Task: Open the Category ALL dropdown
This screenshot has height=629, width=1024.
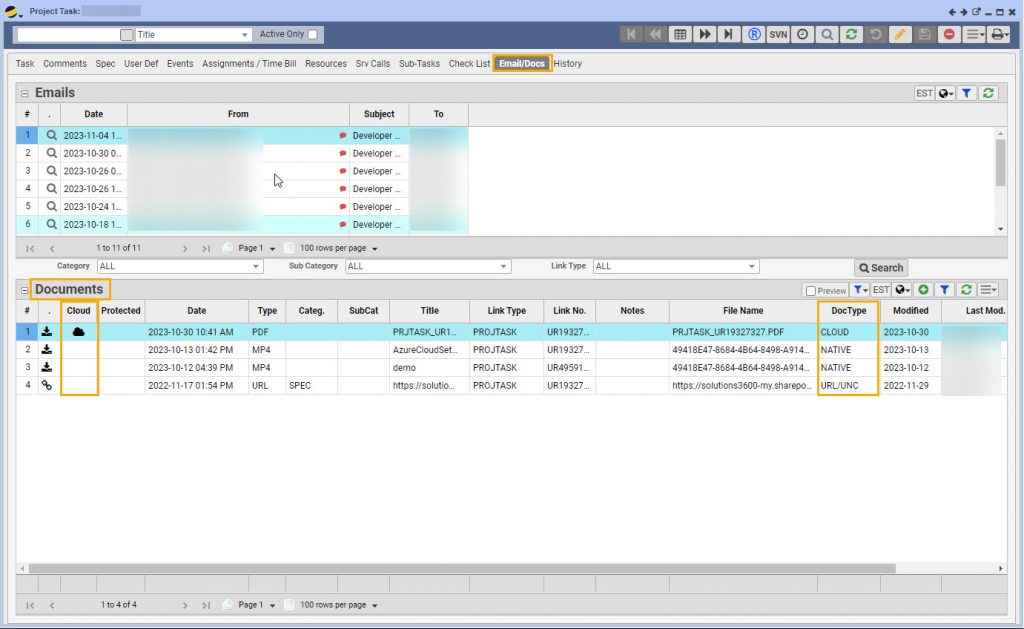Action: point(179,267)
